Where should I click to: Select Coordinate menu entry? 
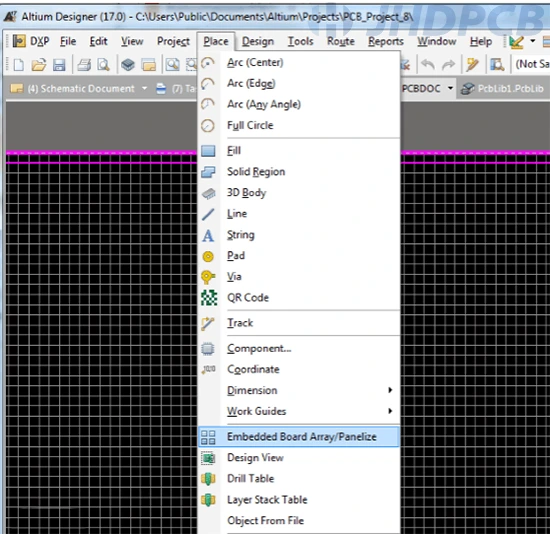point(299,369)
